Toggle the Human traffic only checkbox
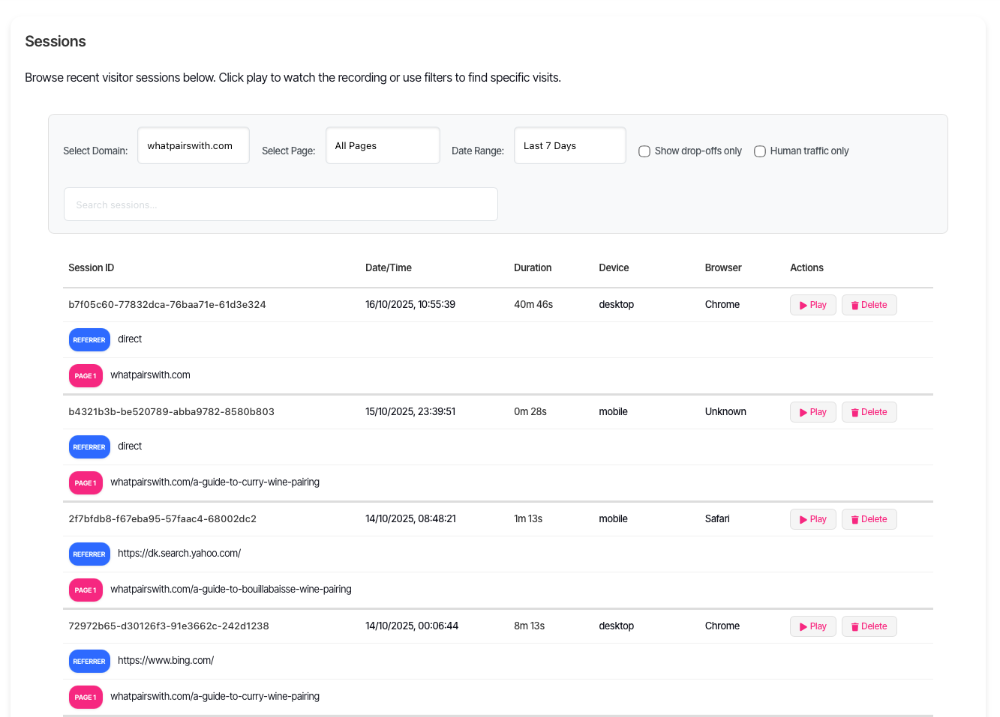Viewport: 1000px width, 717px height. (760, 151)
